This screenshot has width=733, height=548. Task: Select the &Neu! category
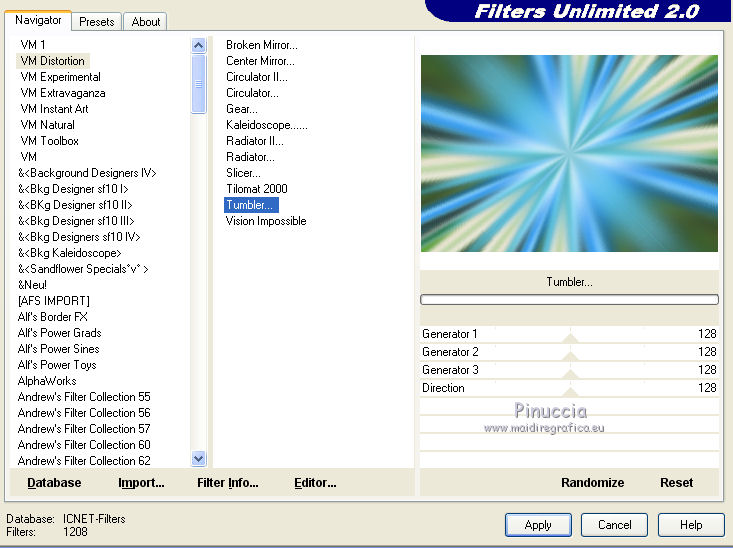(32, 285)
